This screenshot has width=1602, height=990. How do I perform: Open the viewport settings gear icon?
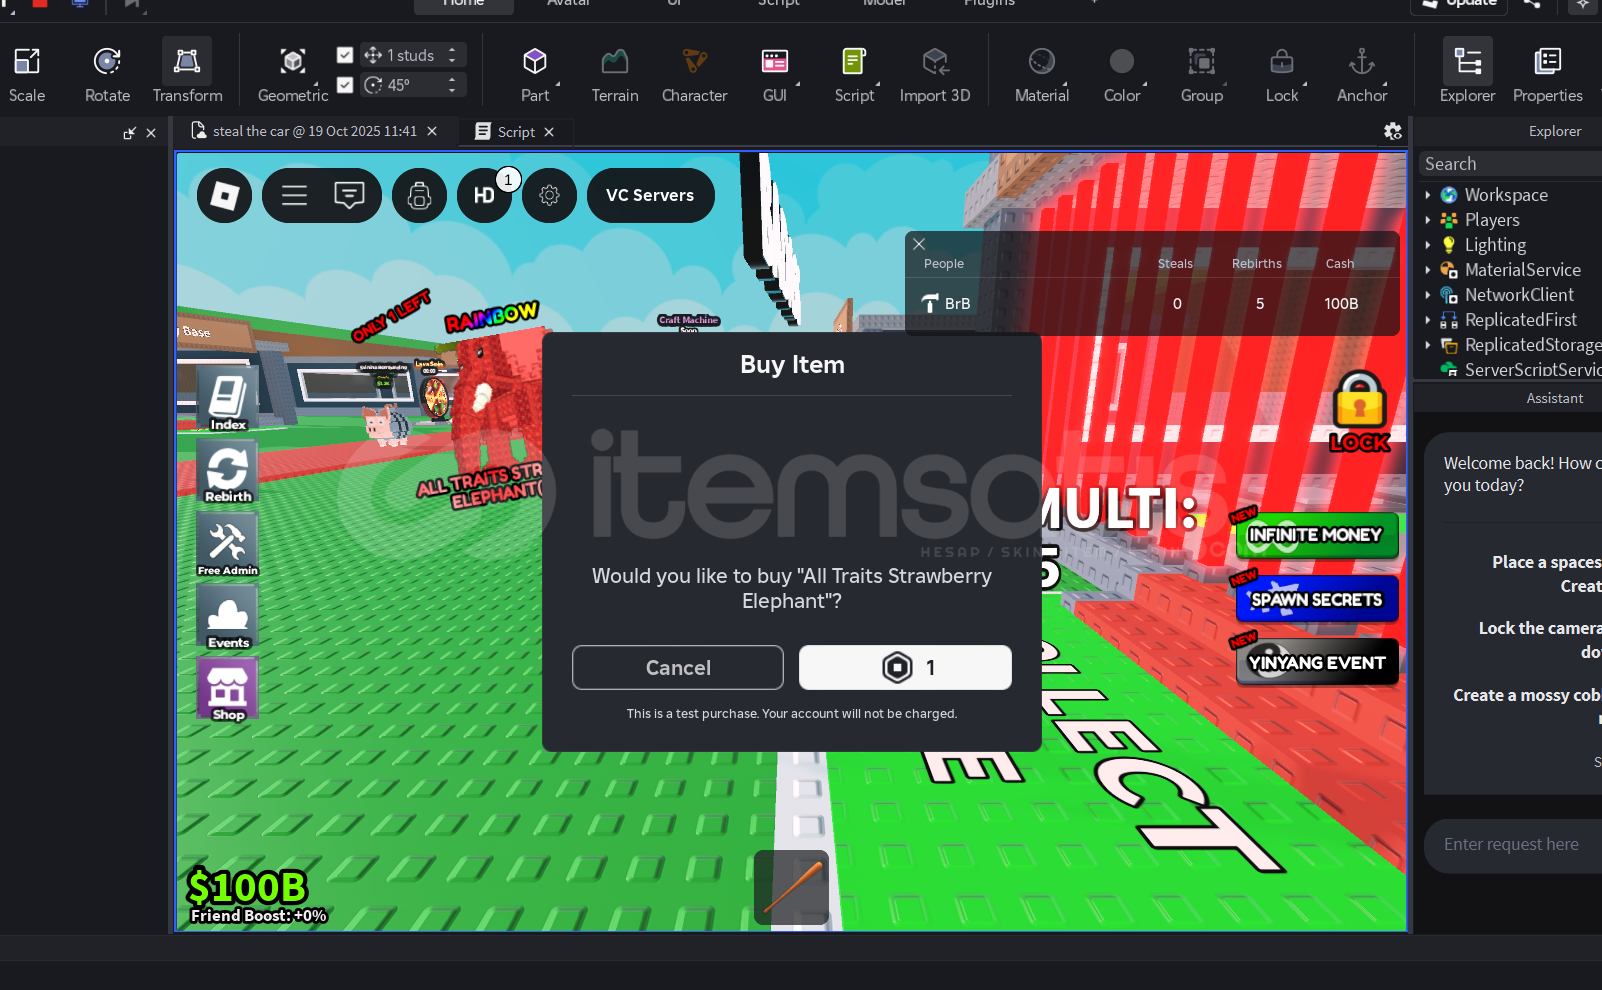(1392, 131)
